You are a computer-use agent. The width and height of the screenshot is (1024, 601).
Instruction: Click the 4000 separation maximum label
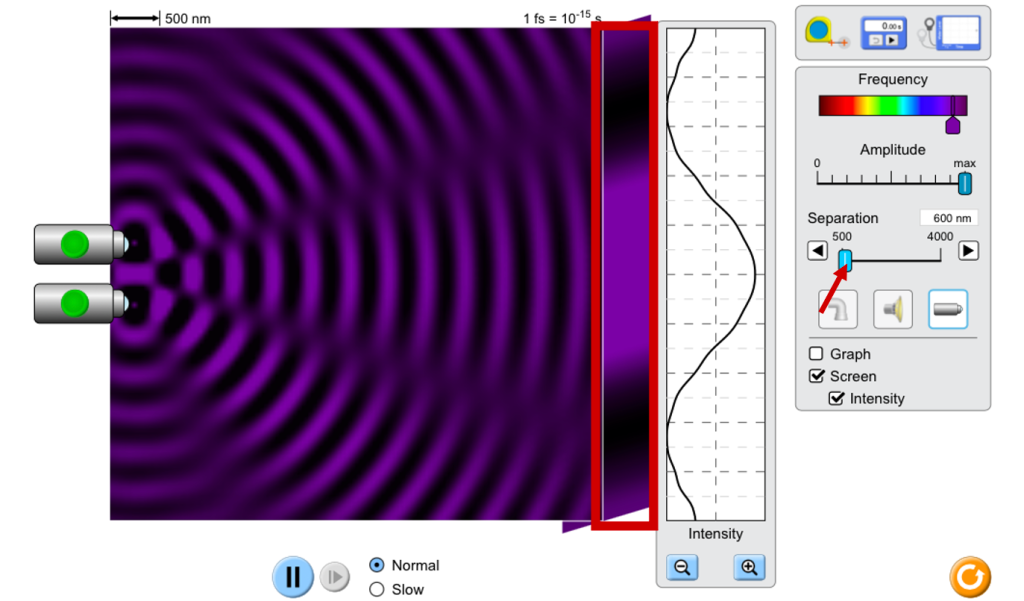click(x=940, y=236)
